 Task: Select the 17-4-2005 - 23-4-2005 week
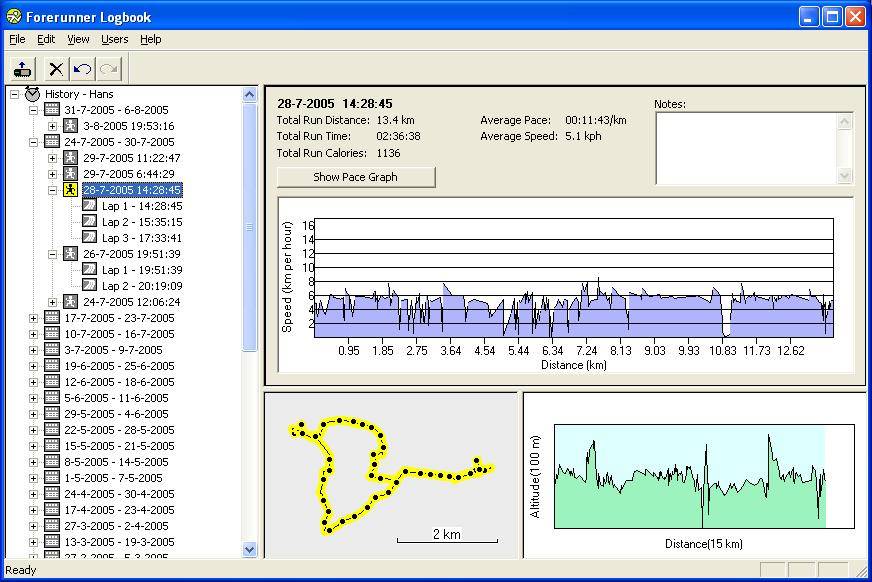pos(119,510)
